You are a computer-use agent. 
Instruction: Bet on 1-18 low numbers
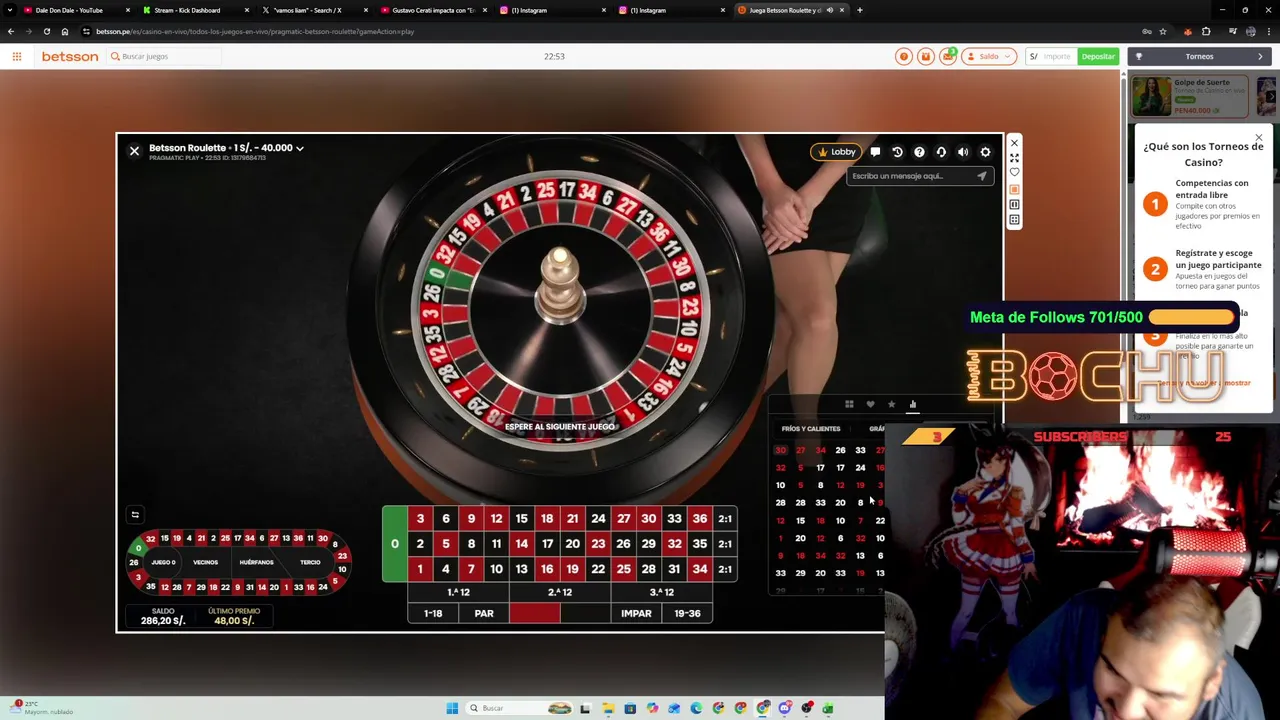433,613
